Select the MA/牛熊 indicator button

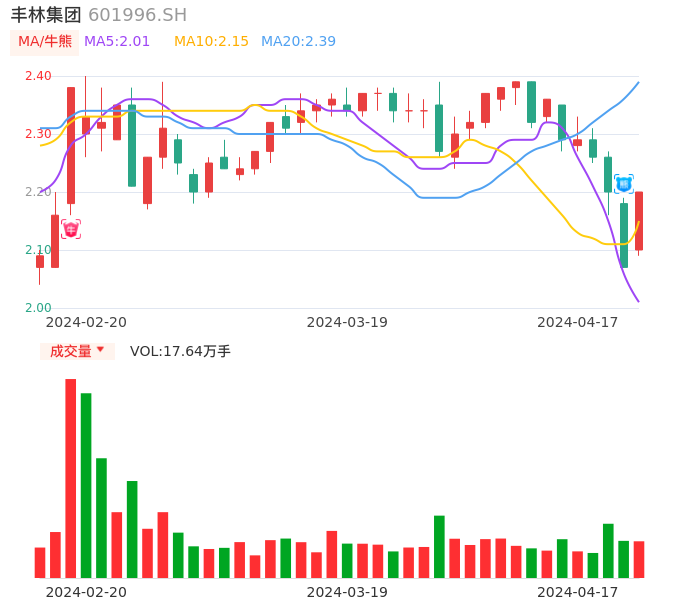[44, 42]
